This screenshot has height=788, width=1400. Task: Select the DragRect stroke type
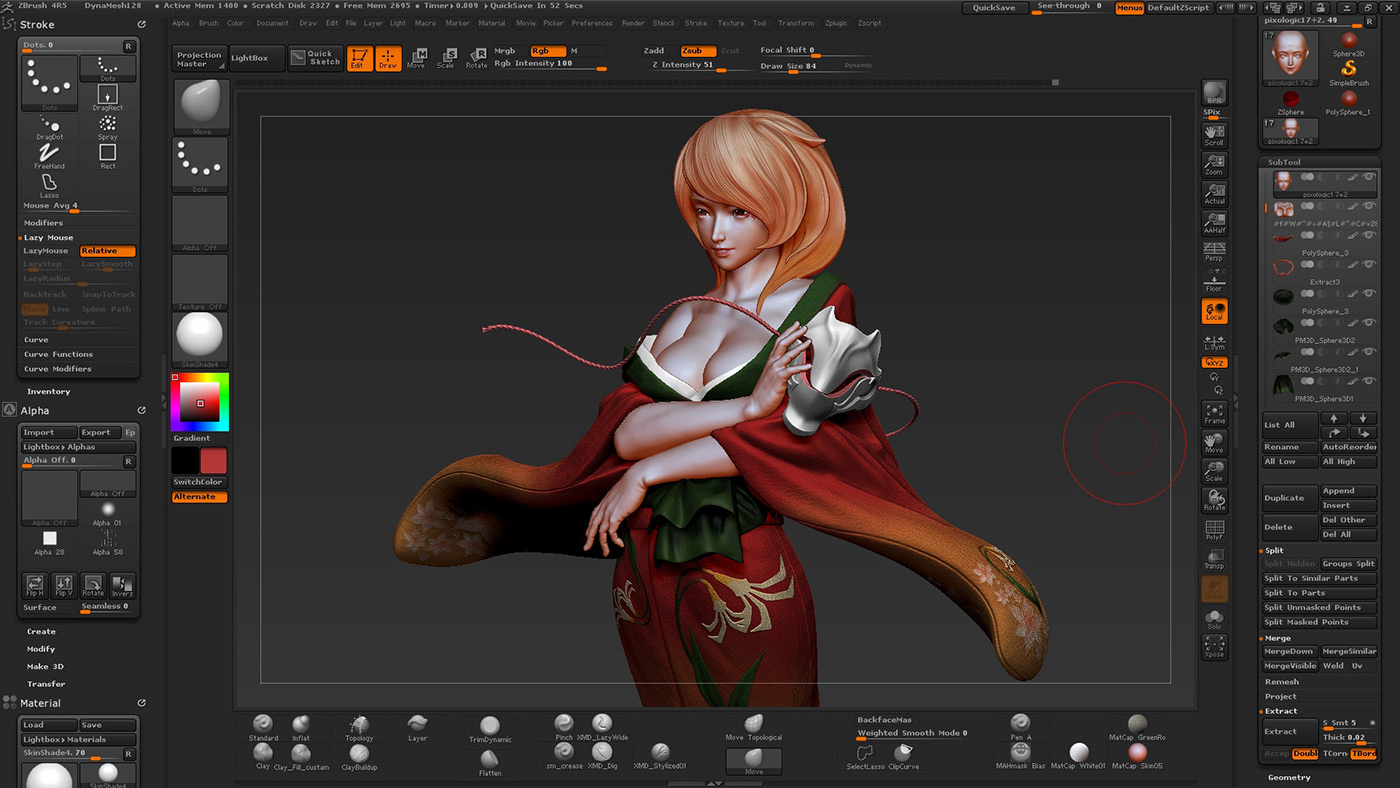pyautogui.click(x=107, y=98)
